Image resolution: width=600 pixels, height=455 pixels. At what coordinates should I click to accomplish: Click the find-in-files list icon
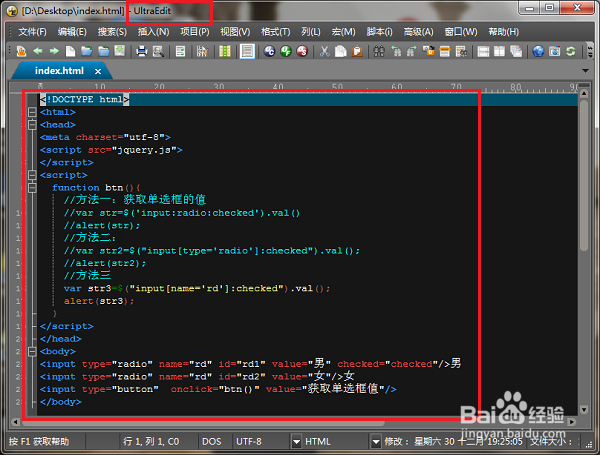461,51
